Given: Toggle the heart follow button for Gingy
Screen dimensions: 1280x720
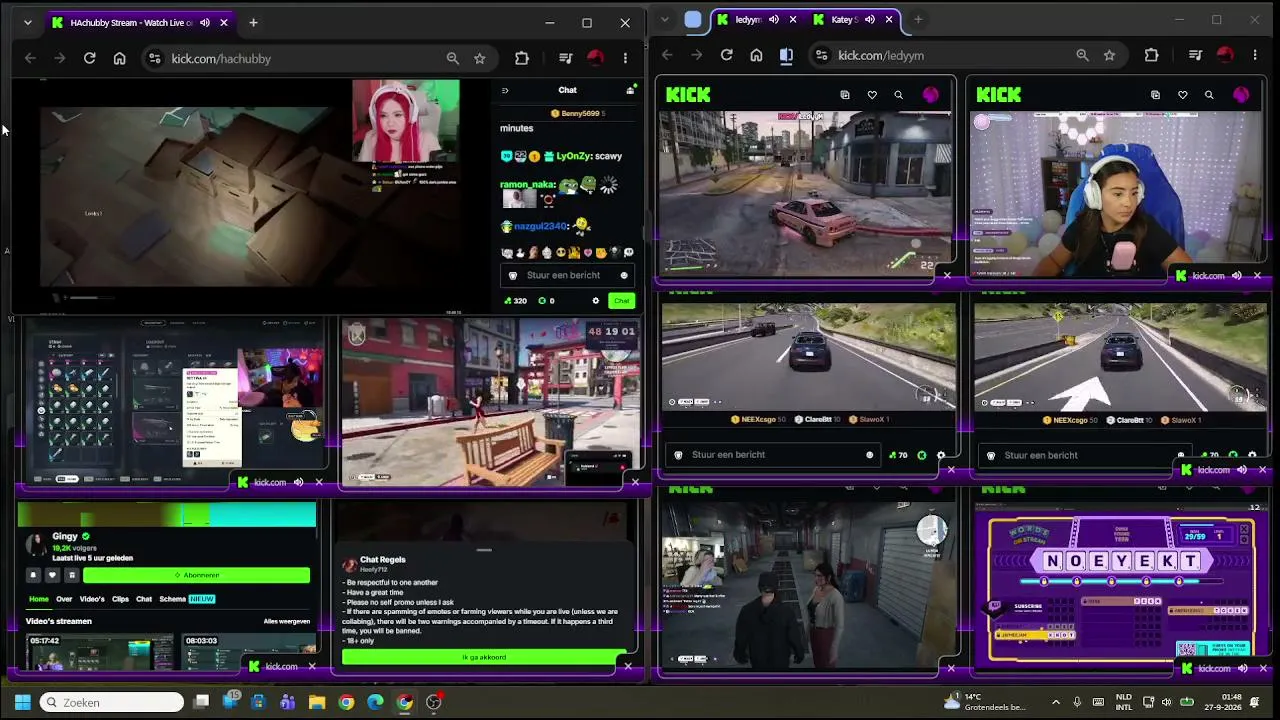Looking at the screenshot, I should 52,575.
